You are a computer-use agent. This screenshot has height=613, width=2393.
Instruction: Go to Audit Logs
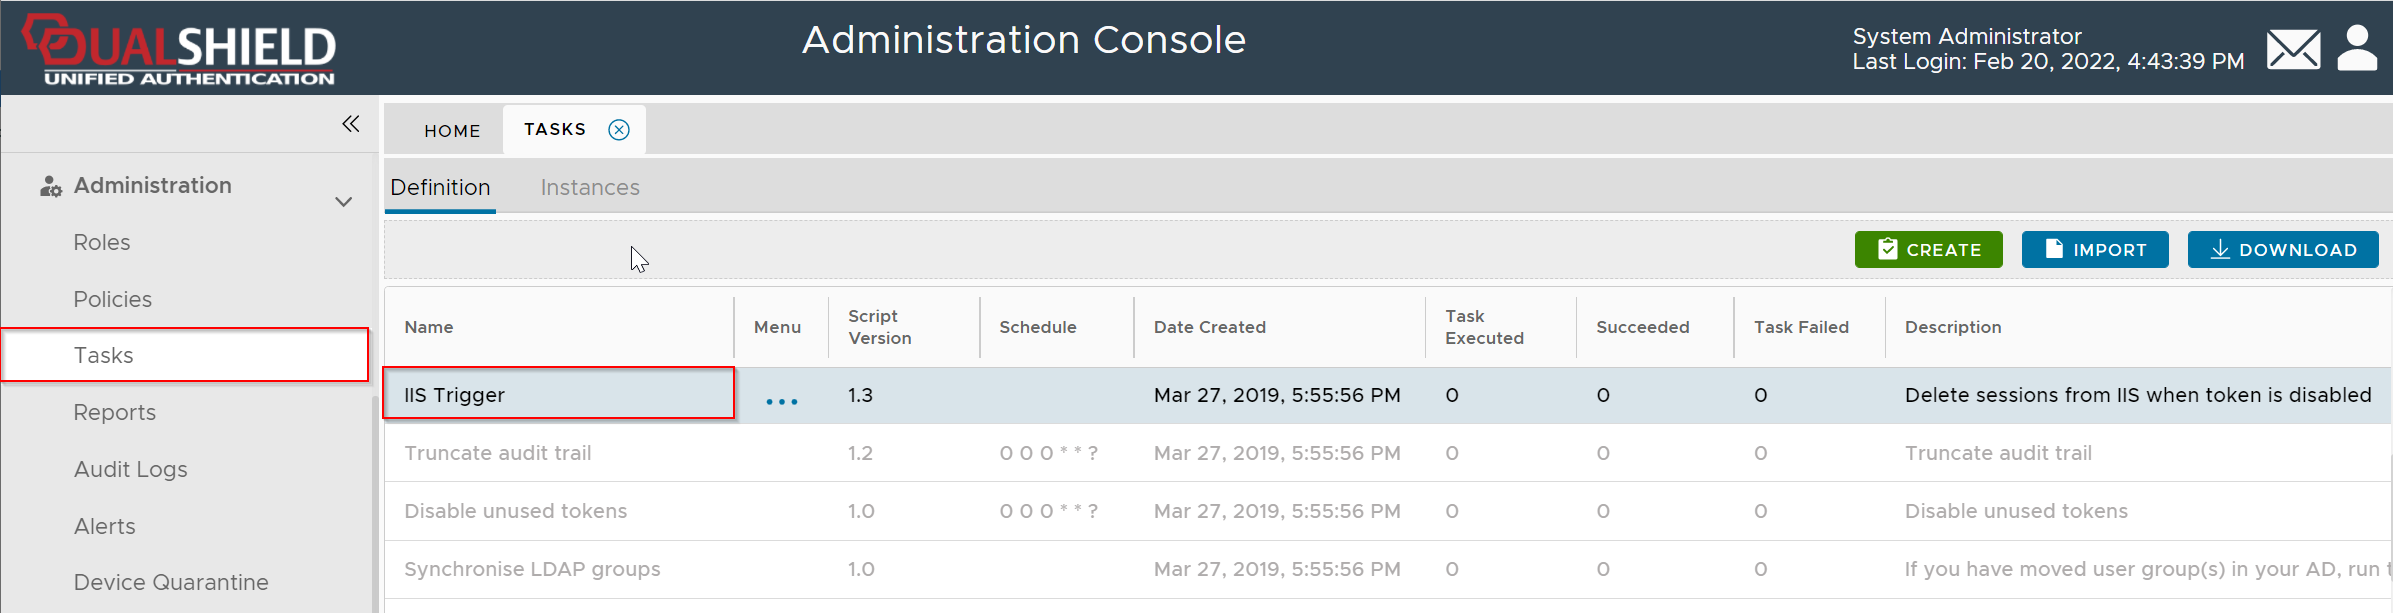click(x=131, y=470)
